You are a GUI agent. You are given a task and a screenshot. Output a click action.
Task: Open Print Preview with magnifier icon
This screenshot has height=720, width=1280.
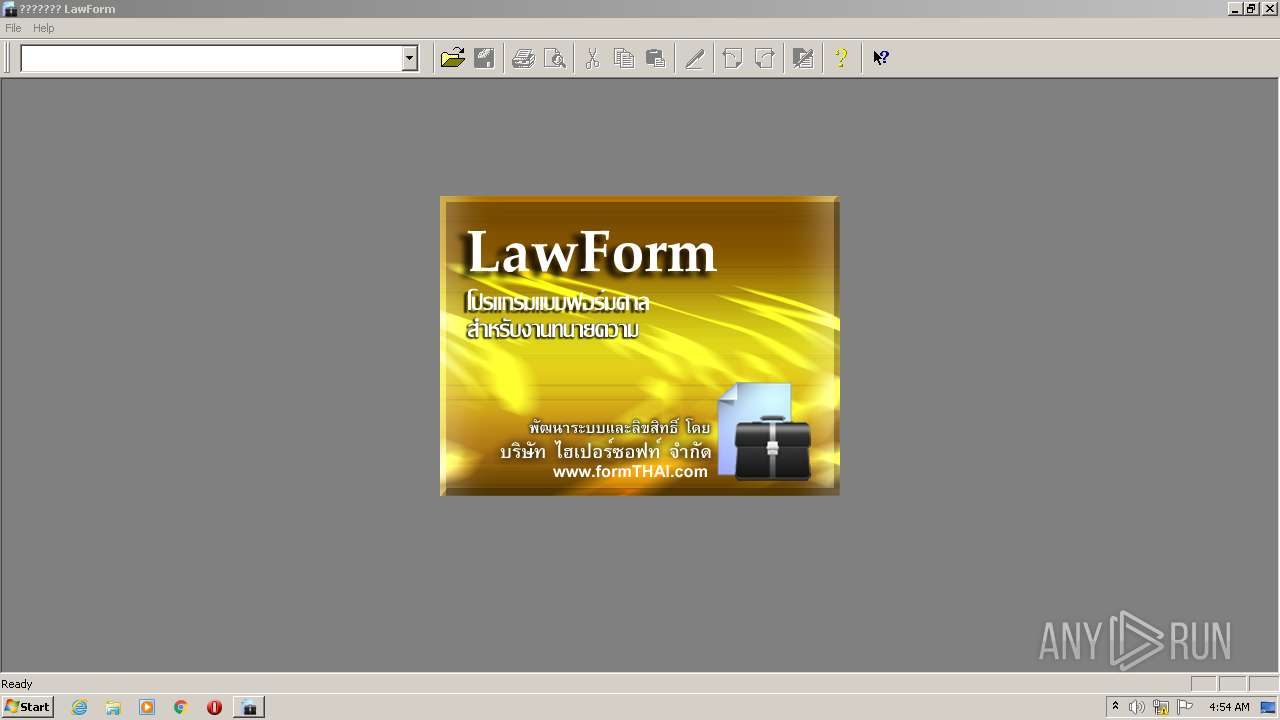555,58
